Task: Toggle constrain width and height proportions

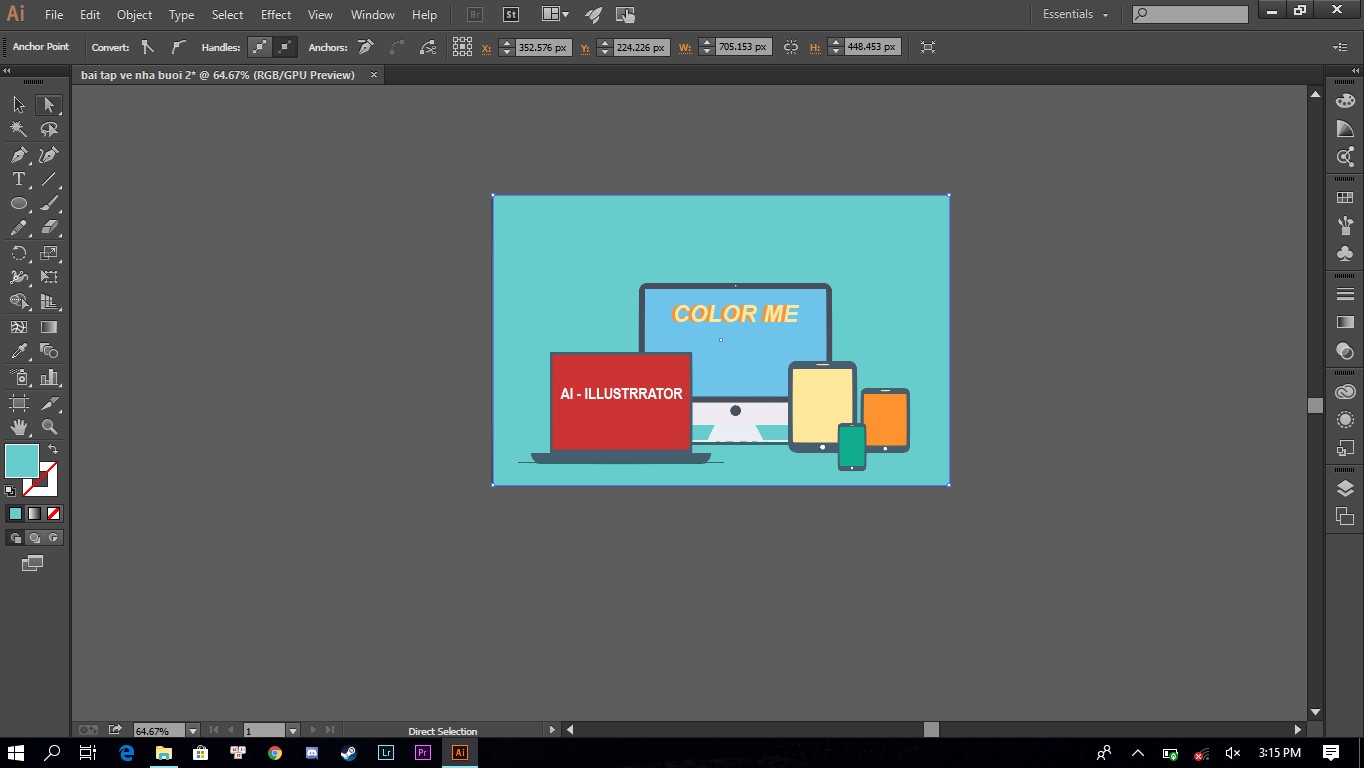Action: point(791,47)
